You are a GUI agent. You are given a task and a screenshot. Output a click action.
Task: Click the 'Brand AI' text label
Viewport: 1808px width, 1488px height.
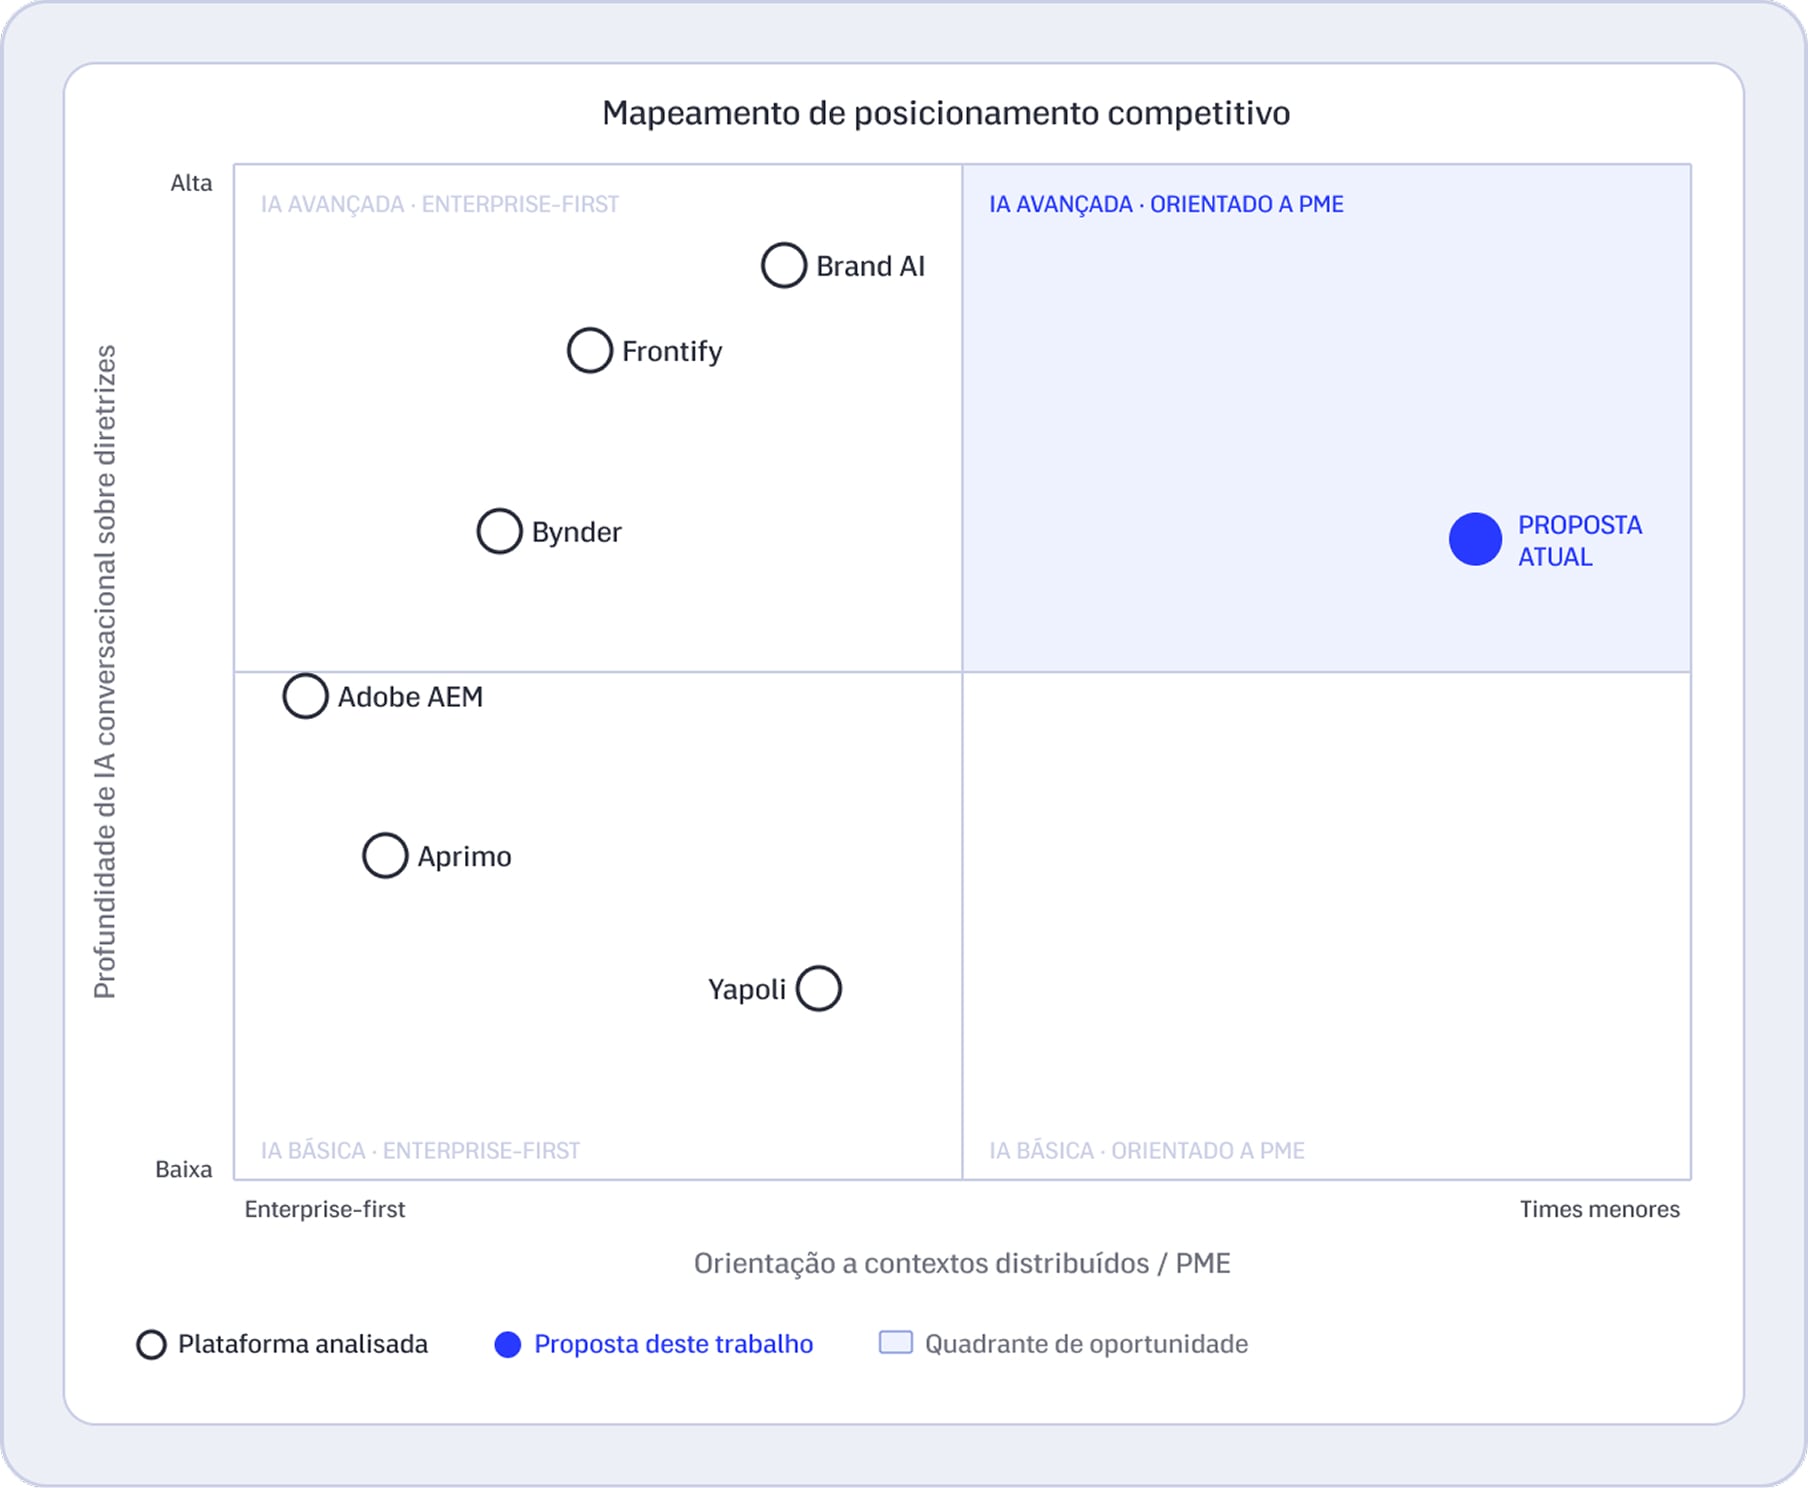click(871, 266)
